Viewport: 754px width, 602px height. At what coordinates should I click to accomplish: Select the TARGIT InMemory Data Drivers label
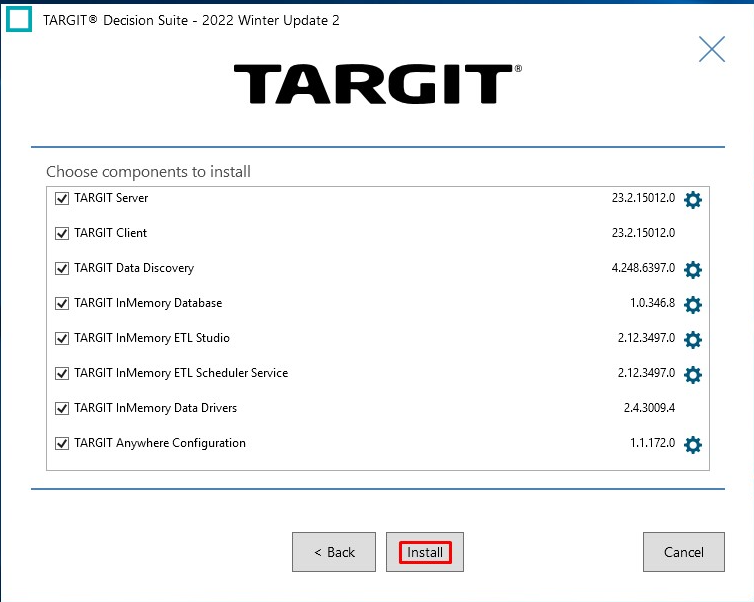[x=156, y=408]
